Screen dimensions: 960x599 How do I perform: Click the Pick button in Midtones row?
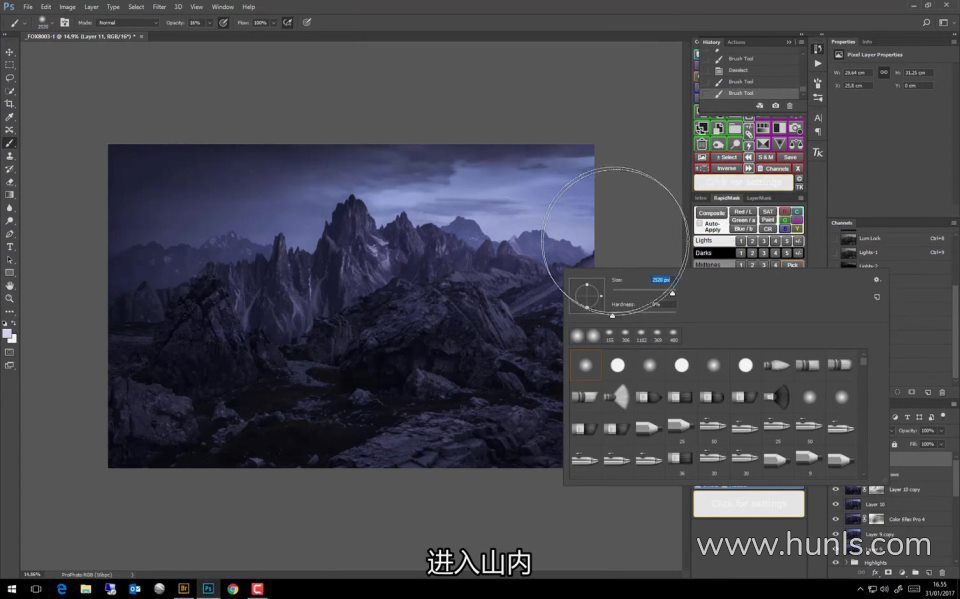pos(792,265)
